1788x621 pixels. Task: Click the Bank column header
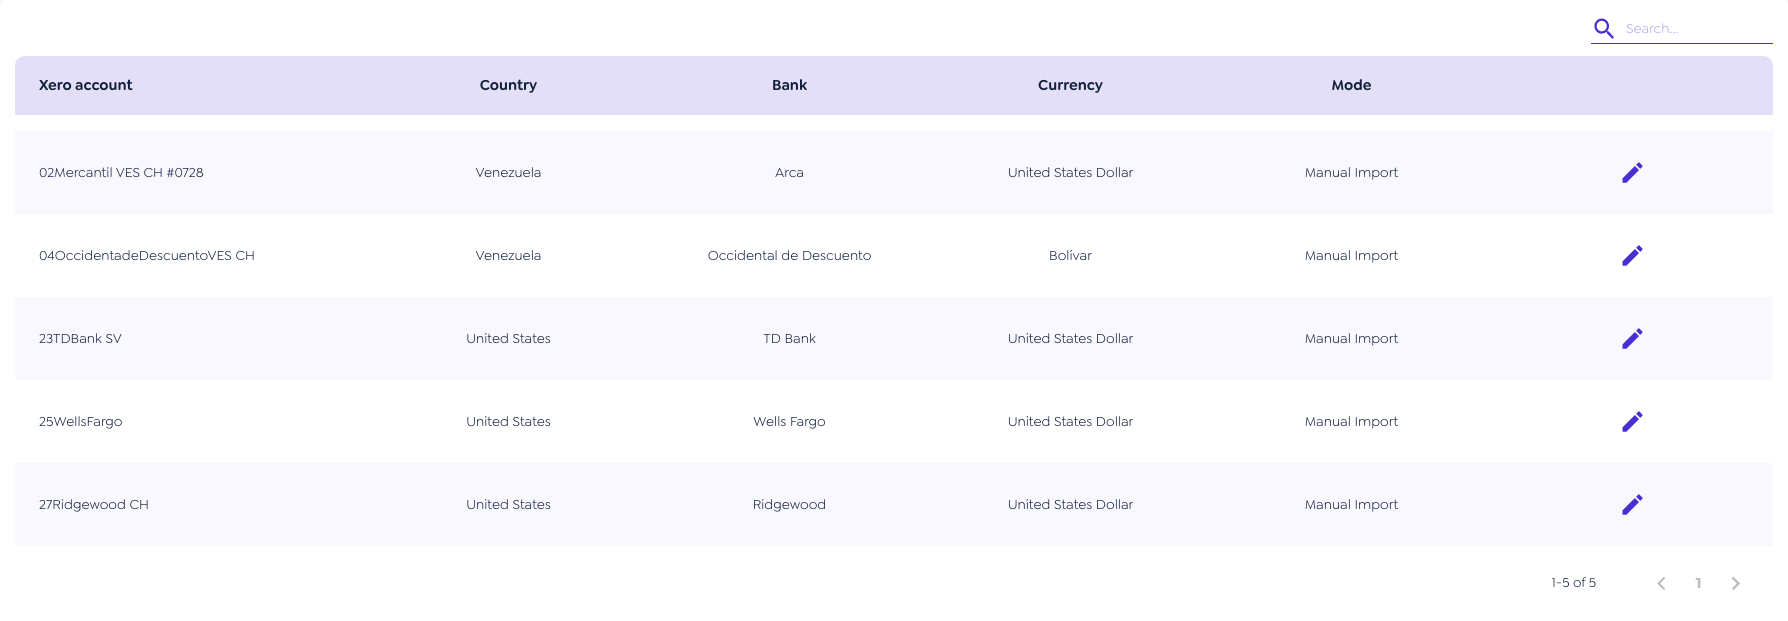tap(789, 85)
